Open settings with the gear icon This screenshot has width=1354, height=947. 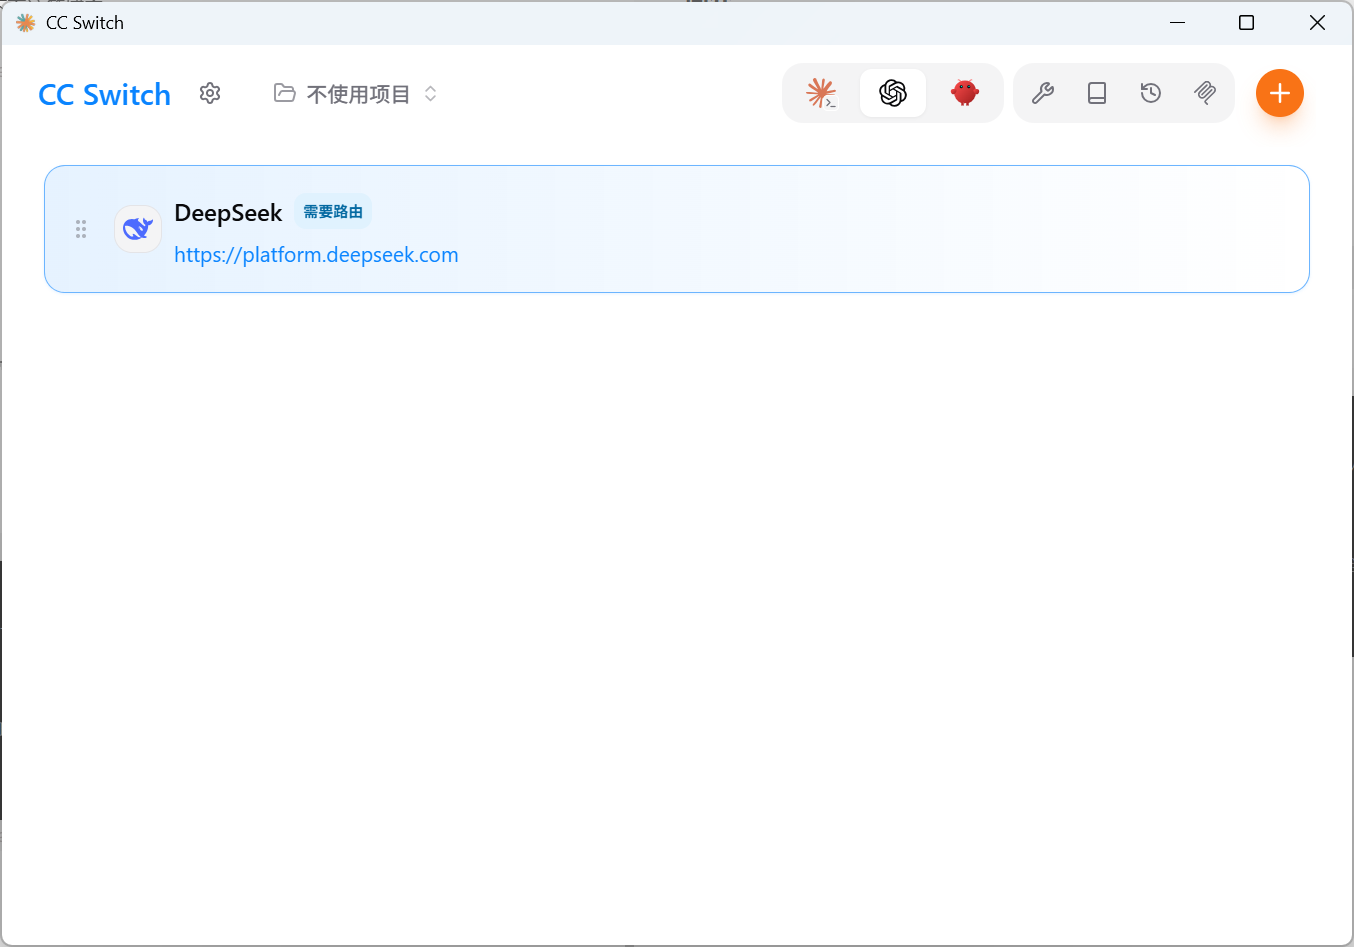[x=210, y=93]
